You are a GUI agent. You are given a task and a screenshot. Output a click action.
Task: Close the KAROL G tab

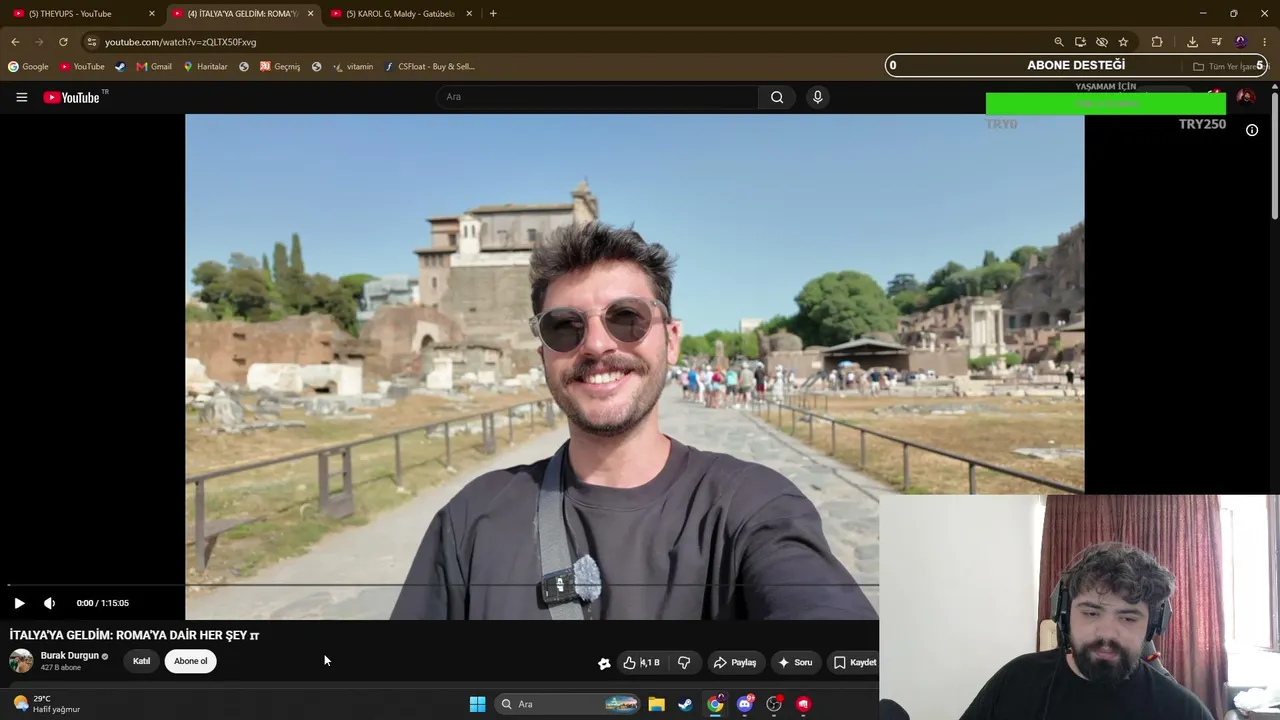pos(469,14)
